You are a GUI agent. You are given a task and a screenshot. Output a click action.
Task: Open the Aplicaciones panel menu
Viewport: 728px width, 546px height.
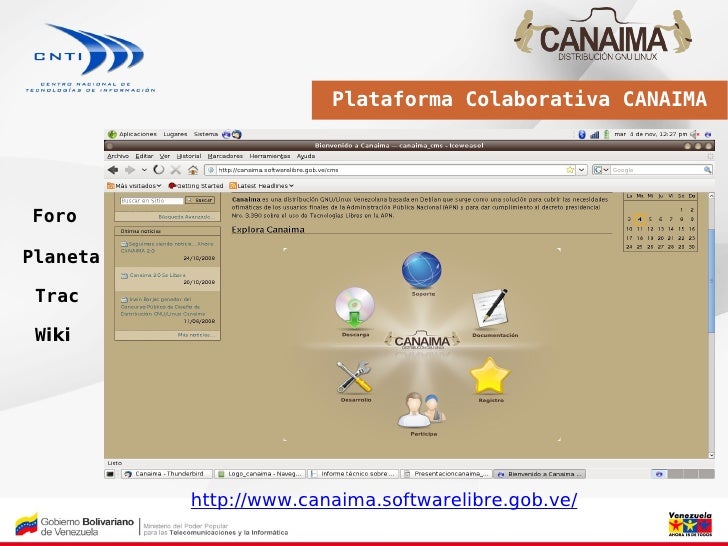[132, 134]
